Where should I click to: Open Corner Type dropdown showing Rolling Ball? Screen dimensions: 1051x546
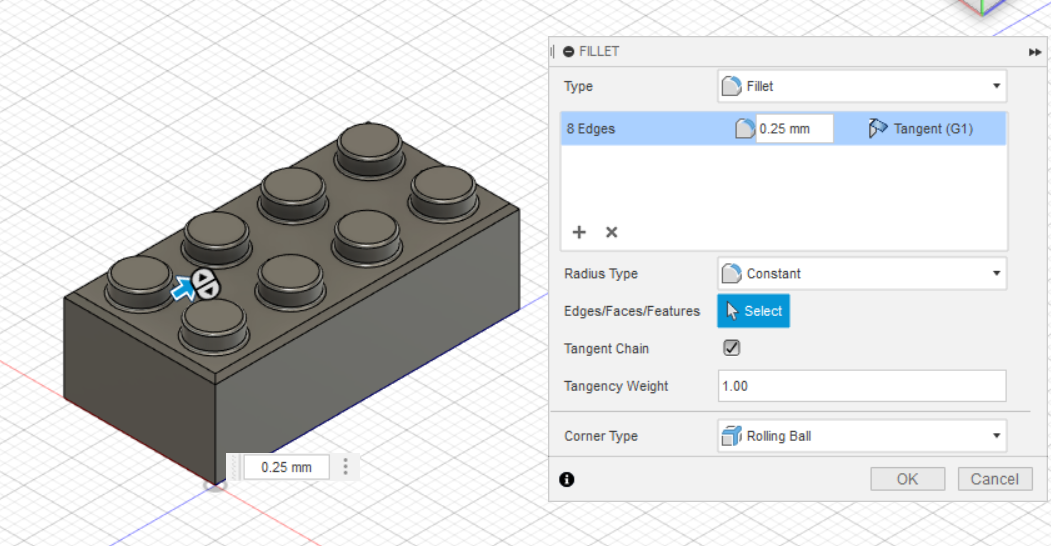tap(862, 436)
